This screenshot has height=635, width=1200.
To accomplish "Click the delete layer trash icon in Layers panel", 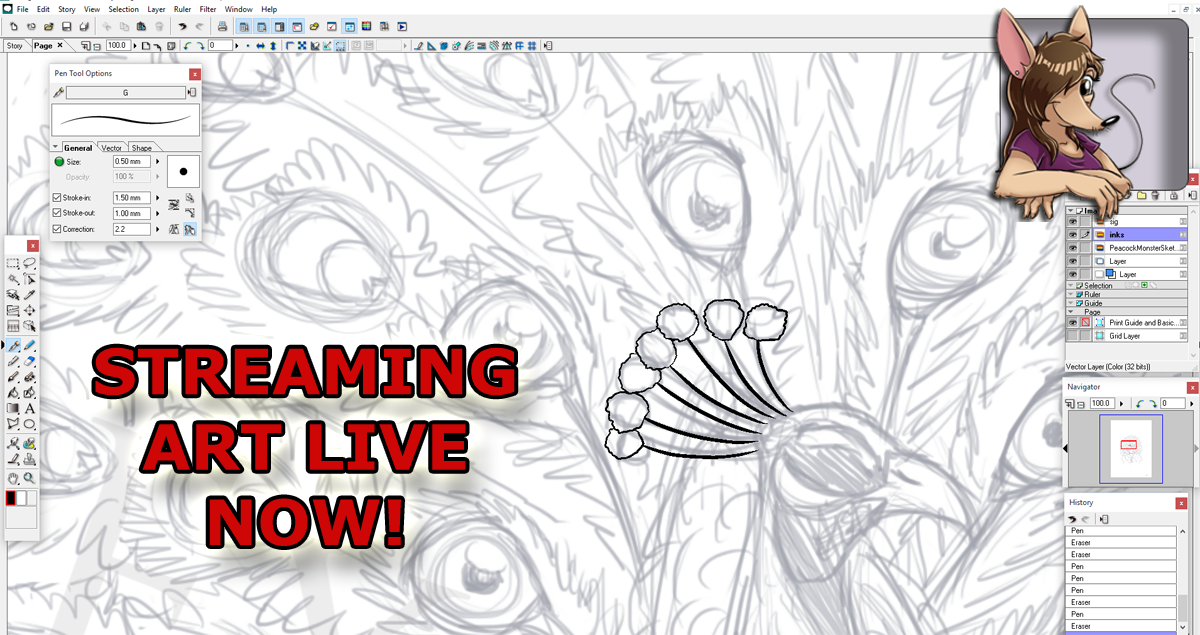I will [1155, 195].
